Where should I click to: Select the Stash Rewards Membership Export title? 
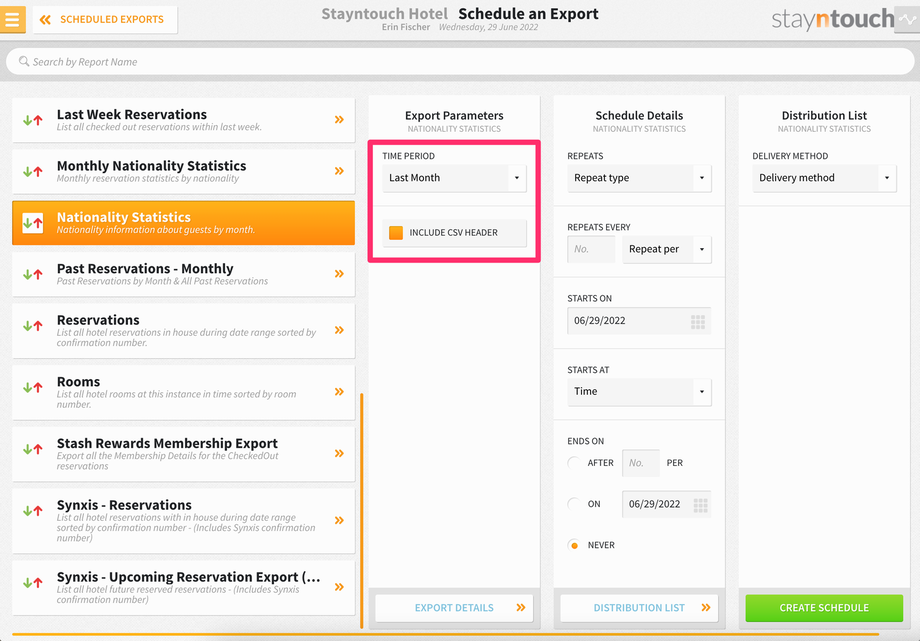tap(167, 444)
